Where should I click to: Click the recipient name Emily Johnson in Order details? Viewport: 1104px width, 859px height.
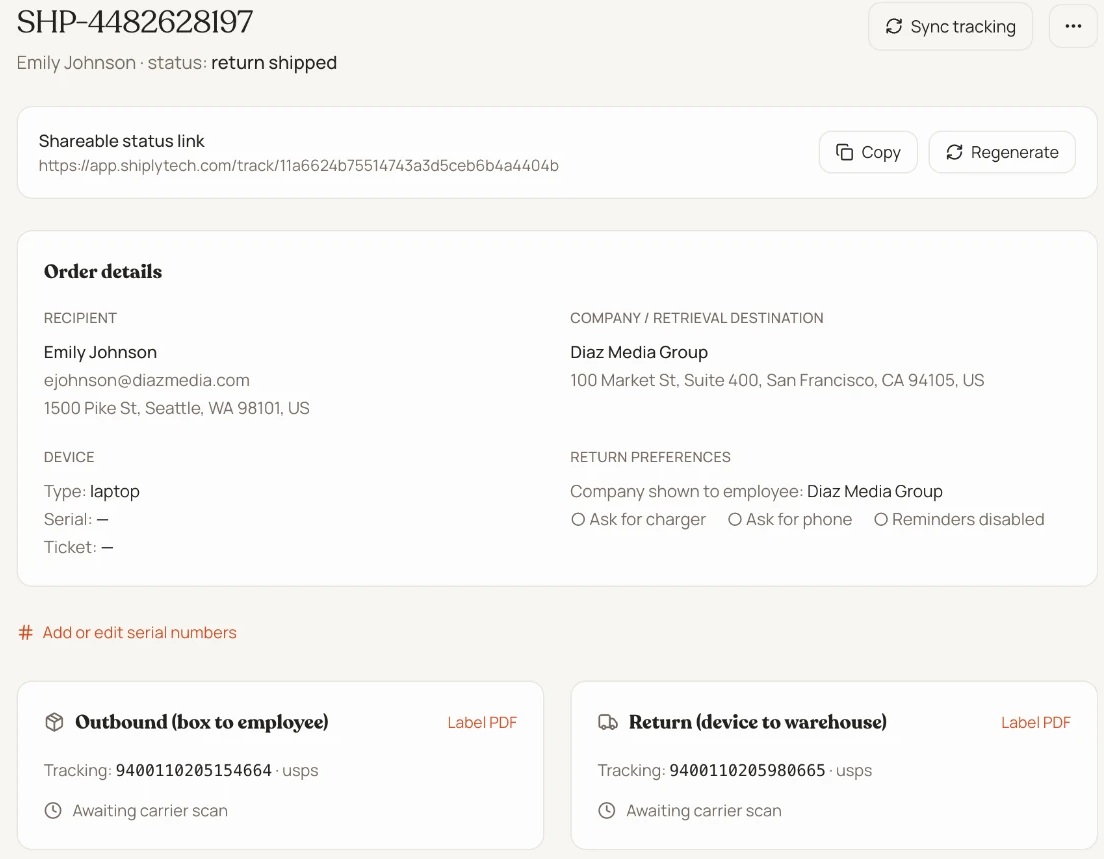coord(100,352)
